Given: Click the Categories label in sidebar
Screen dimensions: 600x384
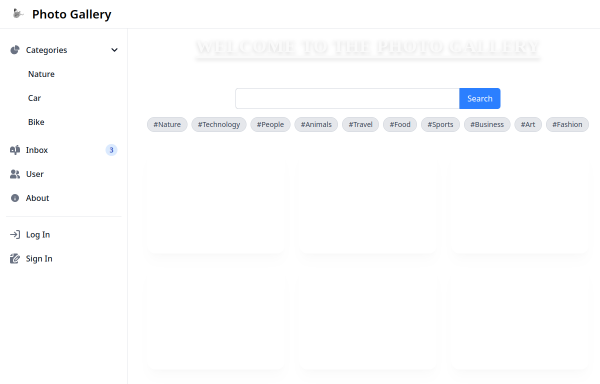Looking at the screenshot, I should pyautogui.click(x=46, y=50).
